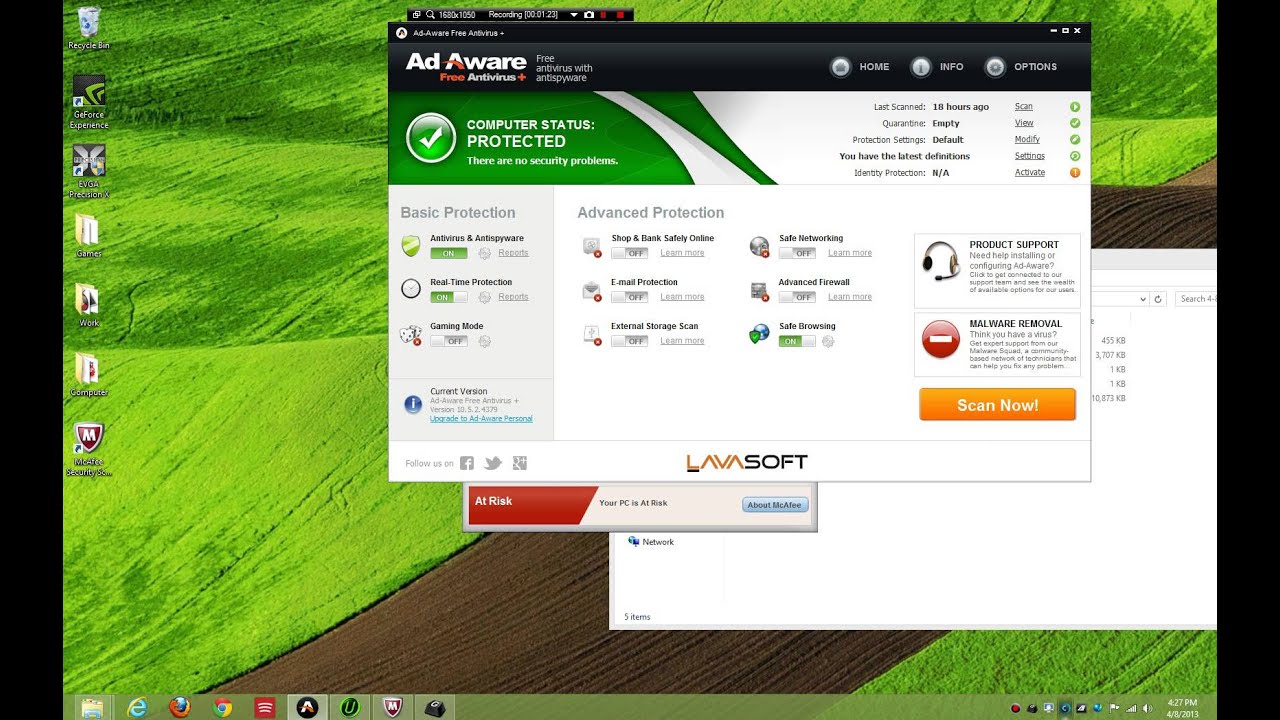
Task: Click Learn more for External Storage Scan
Action: [x=682, y=341]
